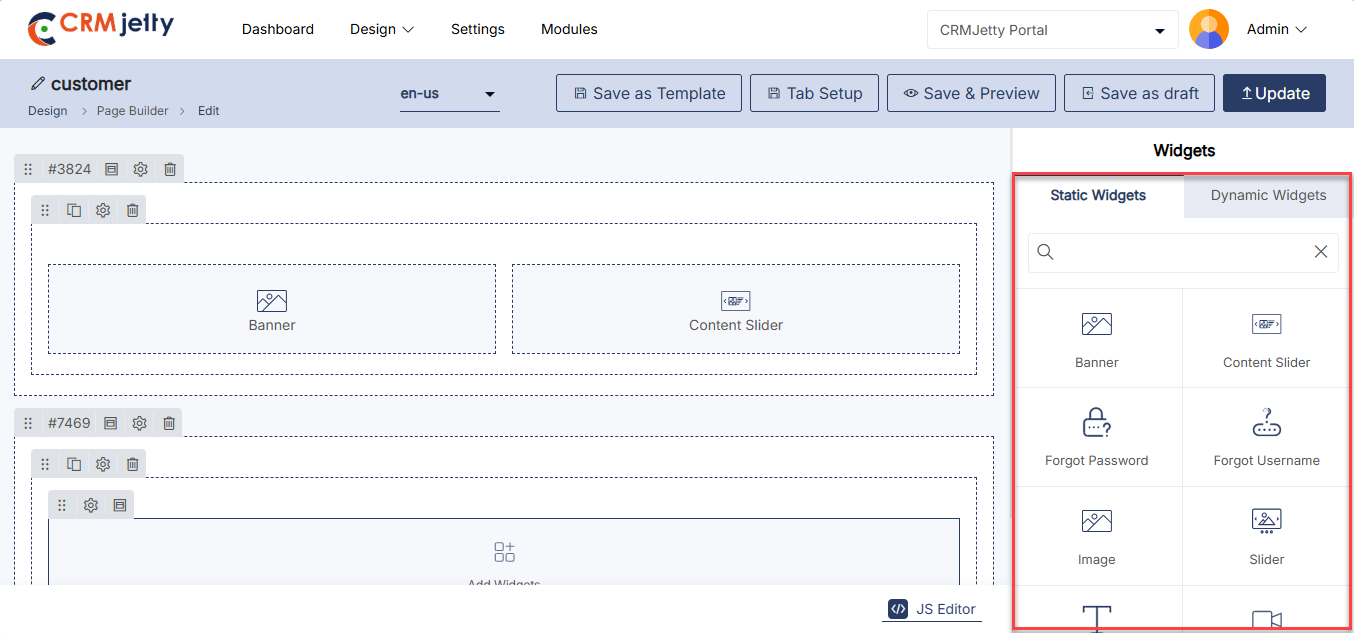Click the layout icon next to #3824
Viewport: 1354px width, 633px height.
[111, 169]
